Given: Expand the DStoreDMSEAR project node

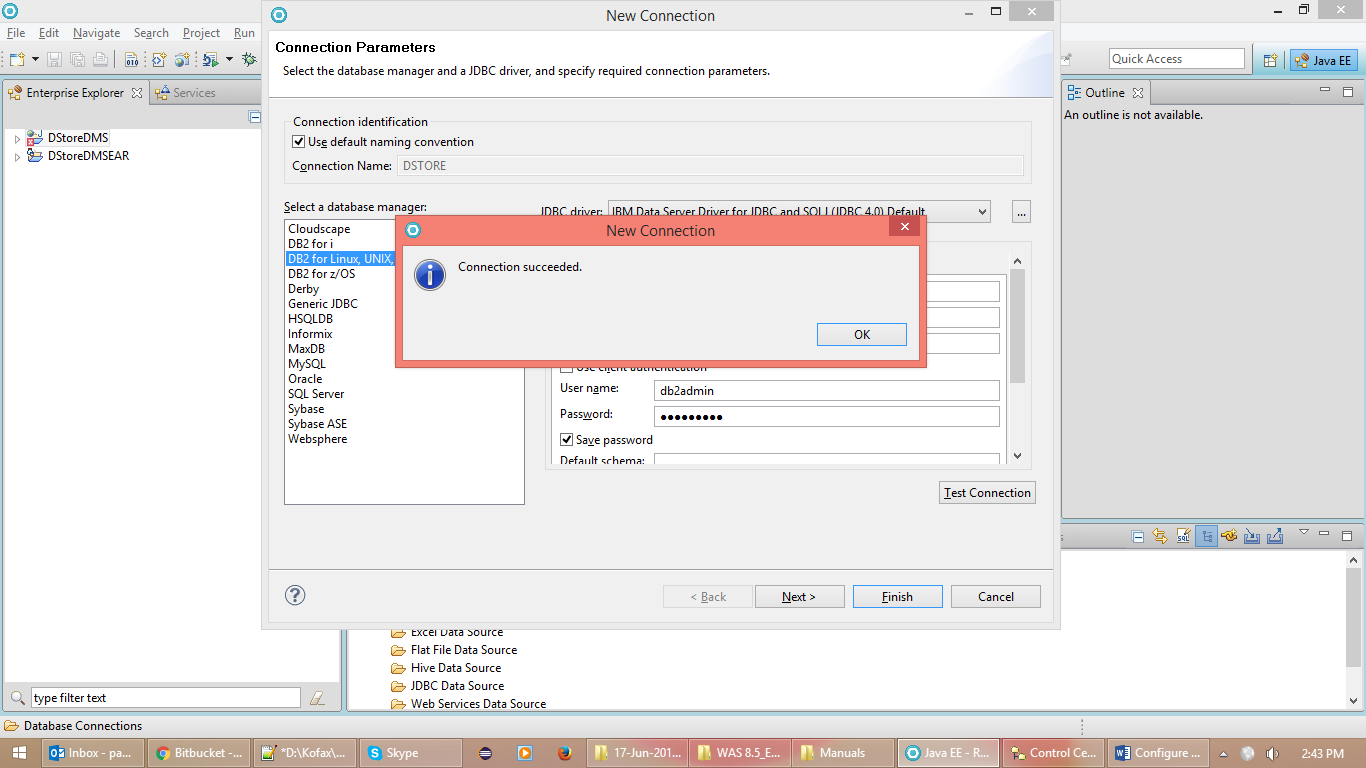Looking at the screenshot, I should pyautogui.click(x=17, y=156).
